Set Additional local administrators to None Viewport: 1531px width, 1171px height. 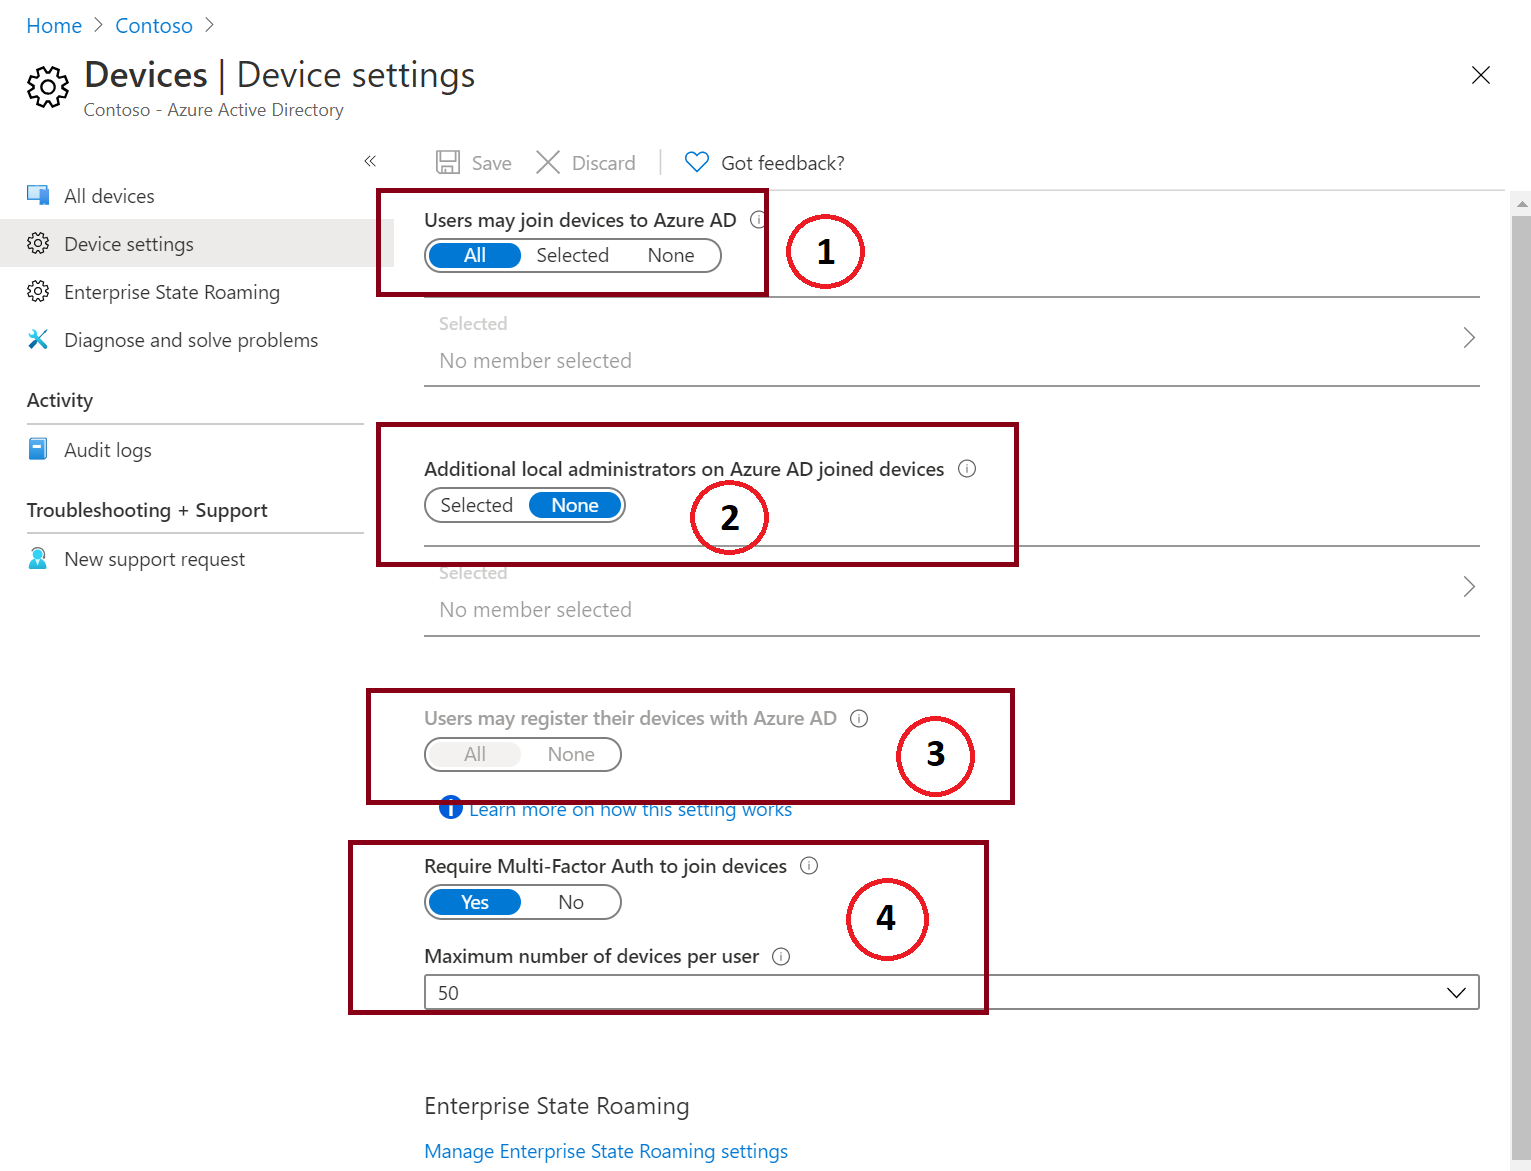click(575, 505)
